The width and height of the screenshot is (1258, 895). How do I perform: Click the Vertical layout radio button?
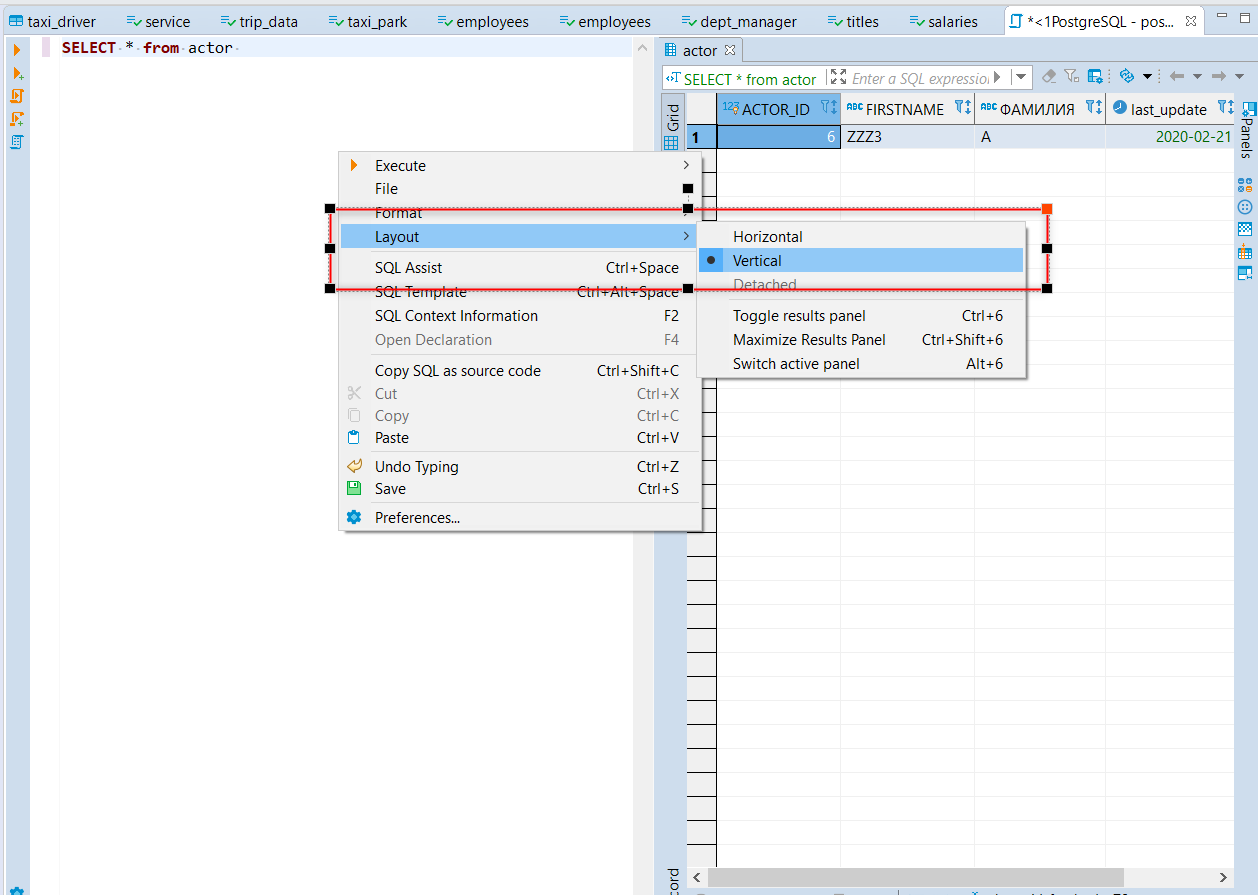[710, 260]
